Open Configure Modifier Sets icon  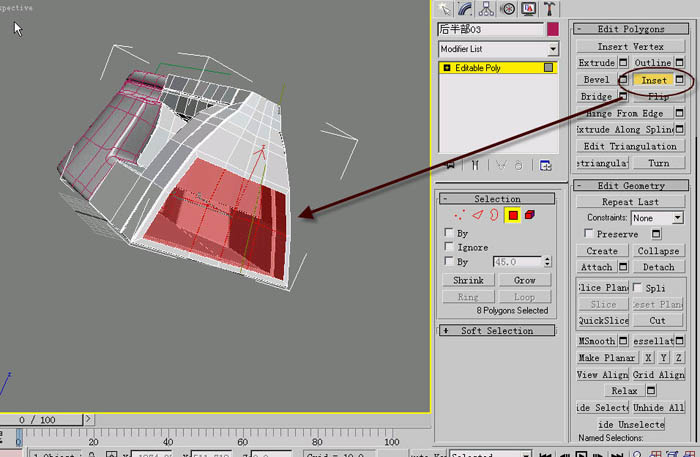click(x=546, y=166)
